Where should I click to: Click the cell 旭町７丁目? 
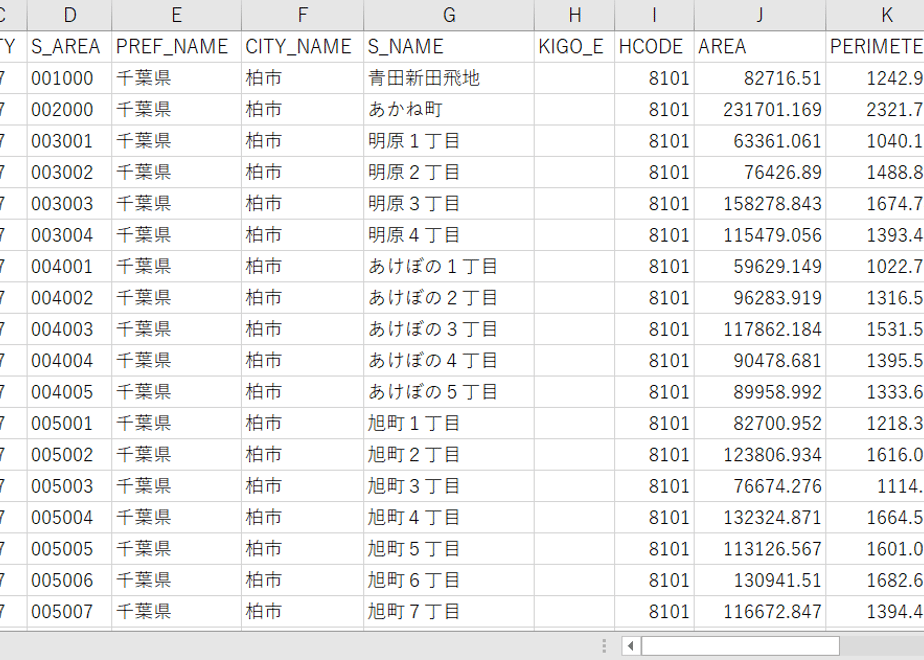[449, 611]
